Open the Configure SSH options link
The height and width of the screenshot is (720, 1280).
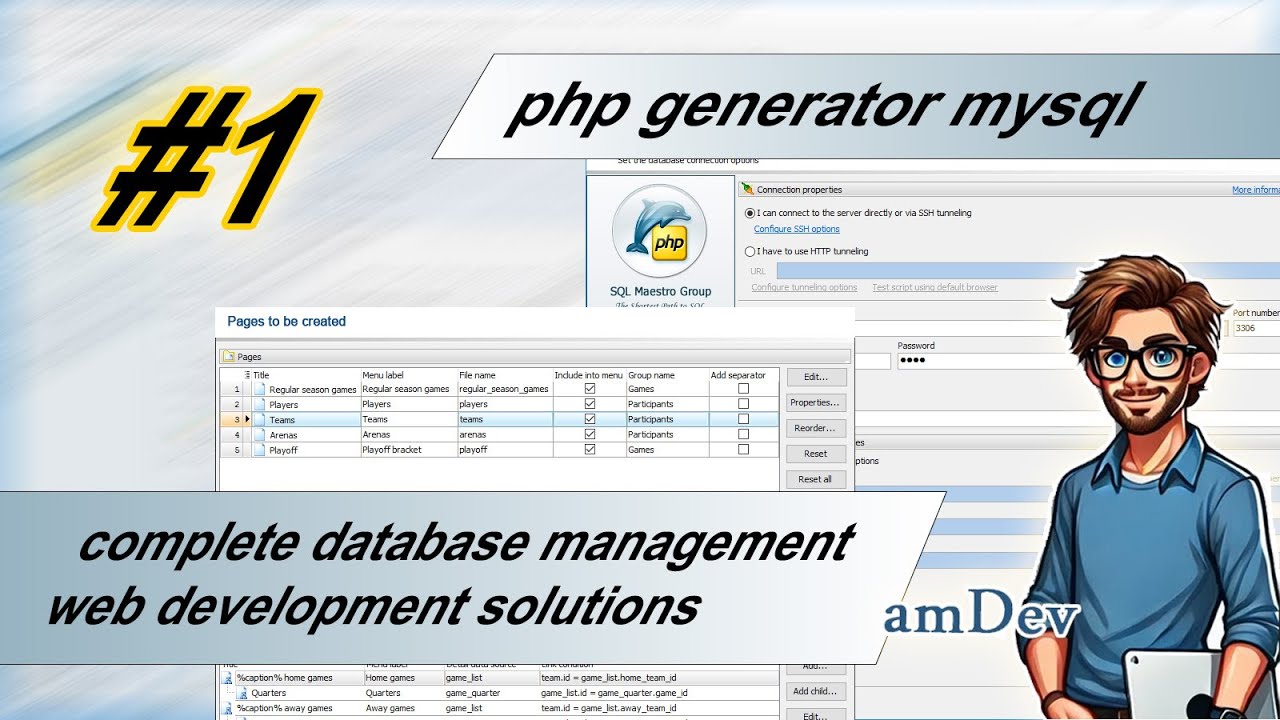tap(796, 229)
